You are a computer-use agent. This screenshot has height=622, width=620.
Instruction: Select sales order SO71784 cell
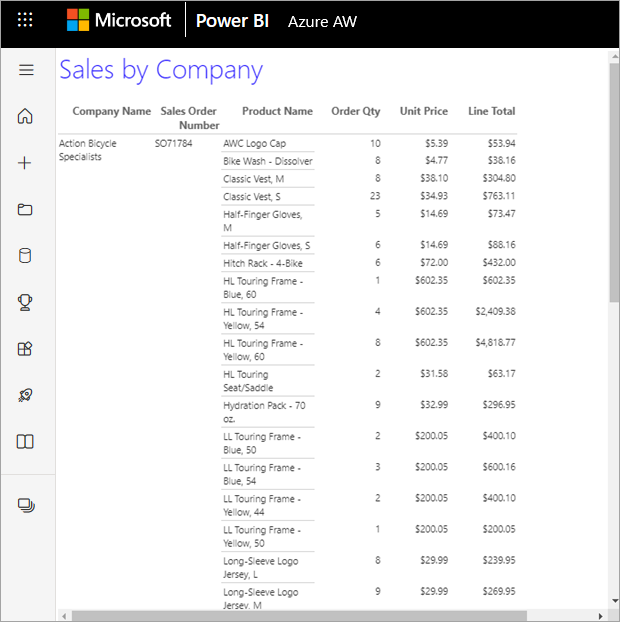173,143
